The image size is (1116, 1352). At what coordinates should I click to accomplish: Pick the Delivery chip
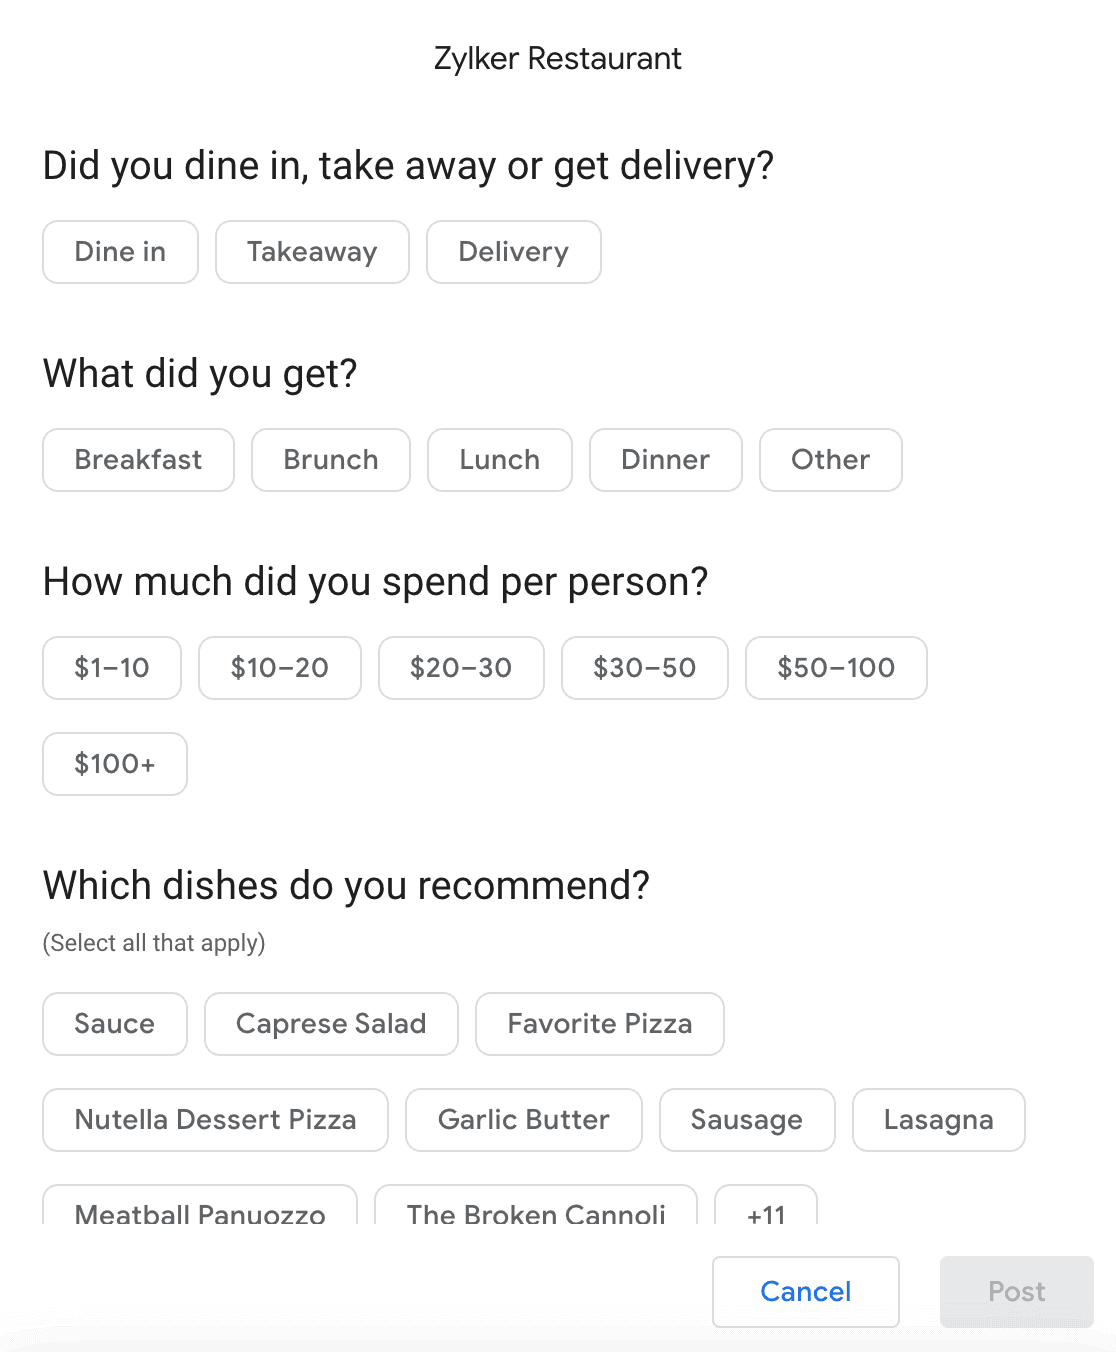tap(513, 252)
